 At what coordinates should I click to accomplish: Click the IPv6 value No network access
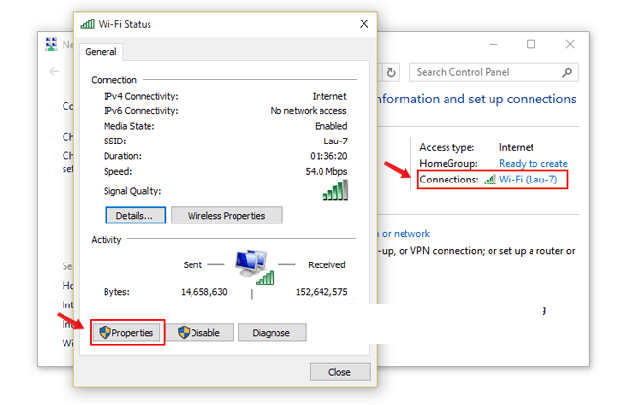[309, 111]
